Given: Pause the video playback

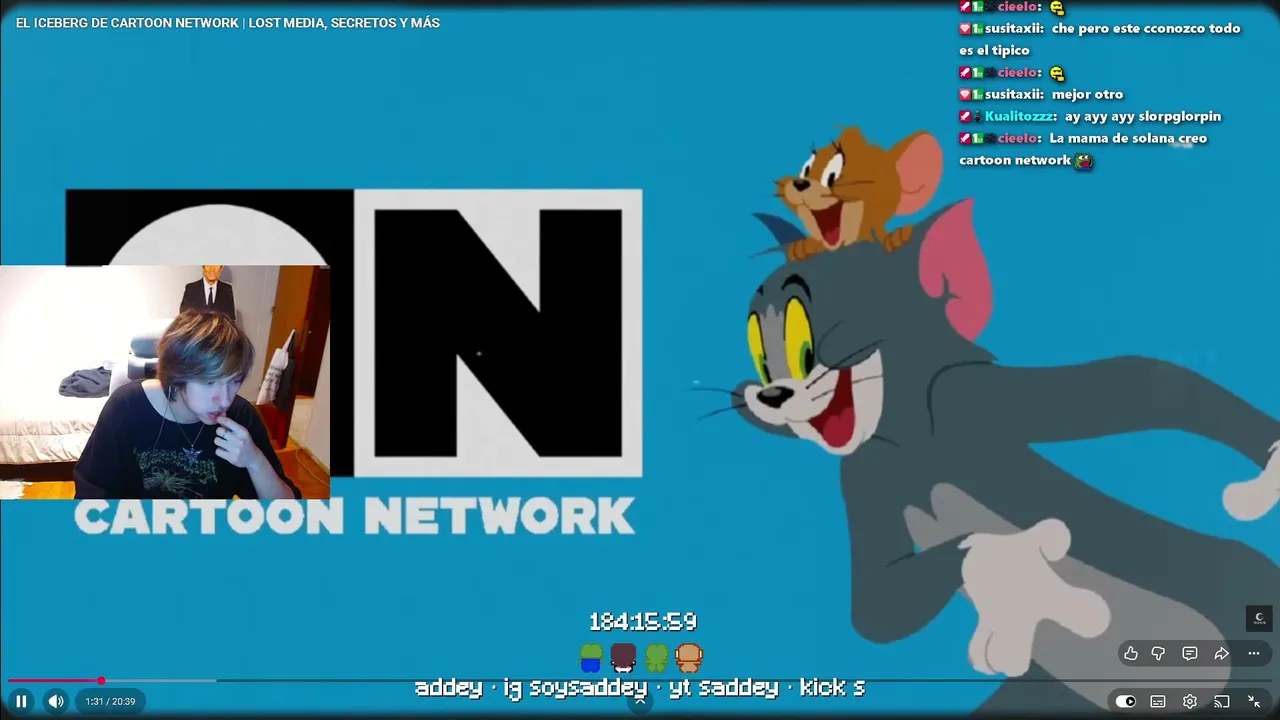Looking at the screenshot, I should pyautogui.click(x=21, y=701).
